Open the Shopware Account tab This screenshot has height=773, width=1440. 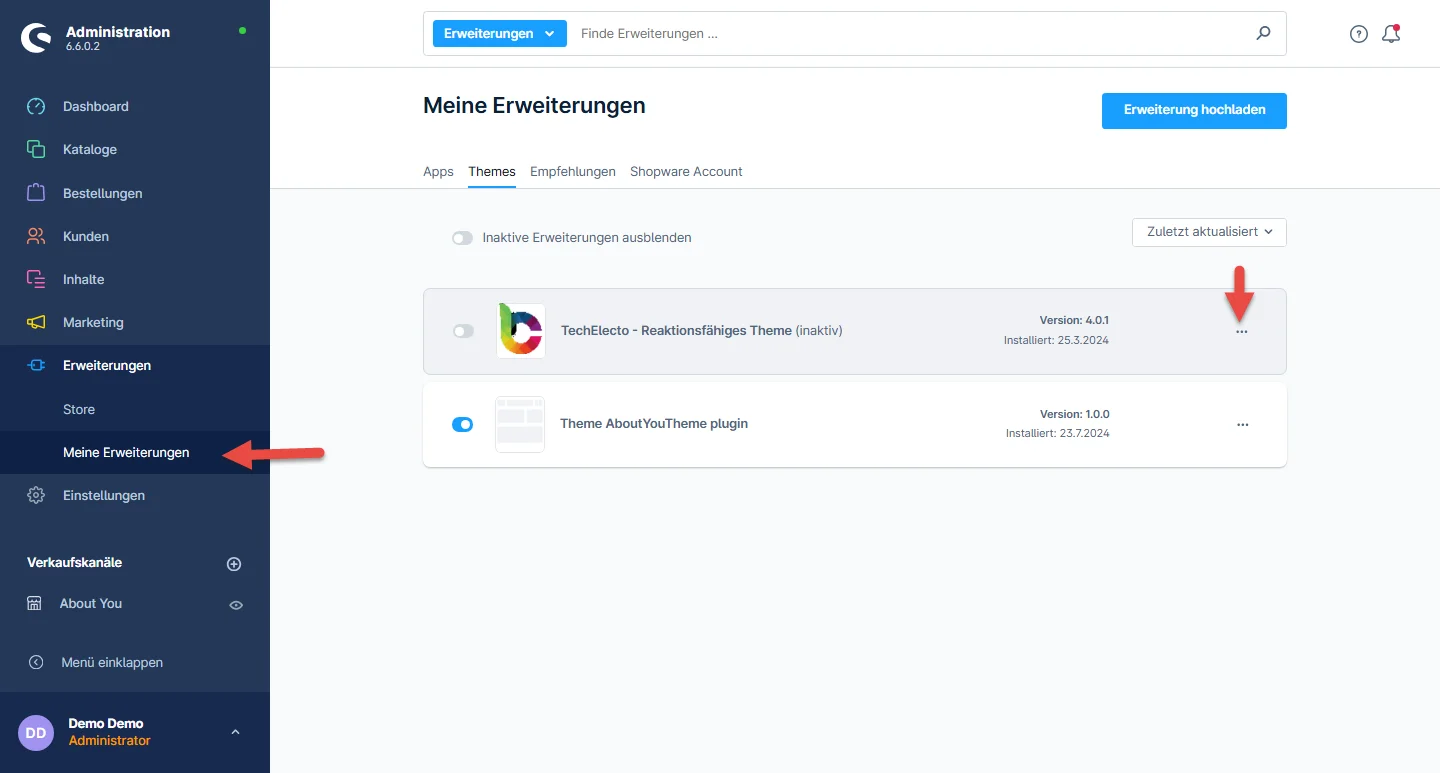tap(686, 171)
